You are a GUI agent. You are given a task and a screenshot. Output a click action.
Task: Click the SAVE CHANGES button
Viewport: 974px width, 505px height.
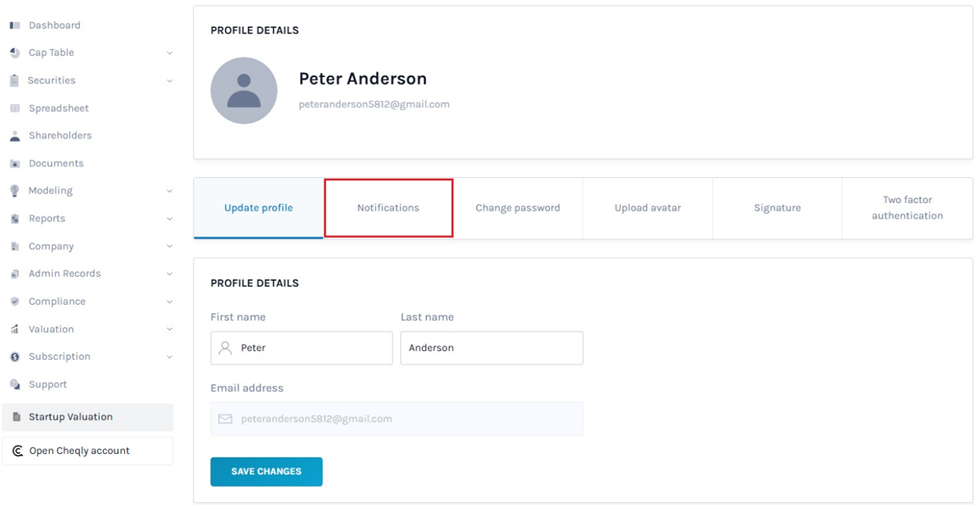click(x=266, y=471)
